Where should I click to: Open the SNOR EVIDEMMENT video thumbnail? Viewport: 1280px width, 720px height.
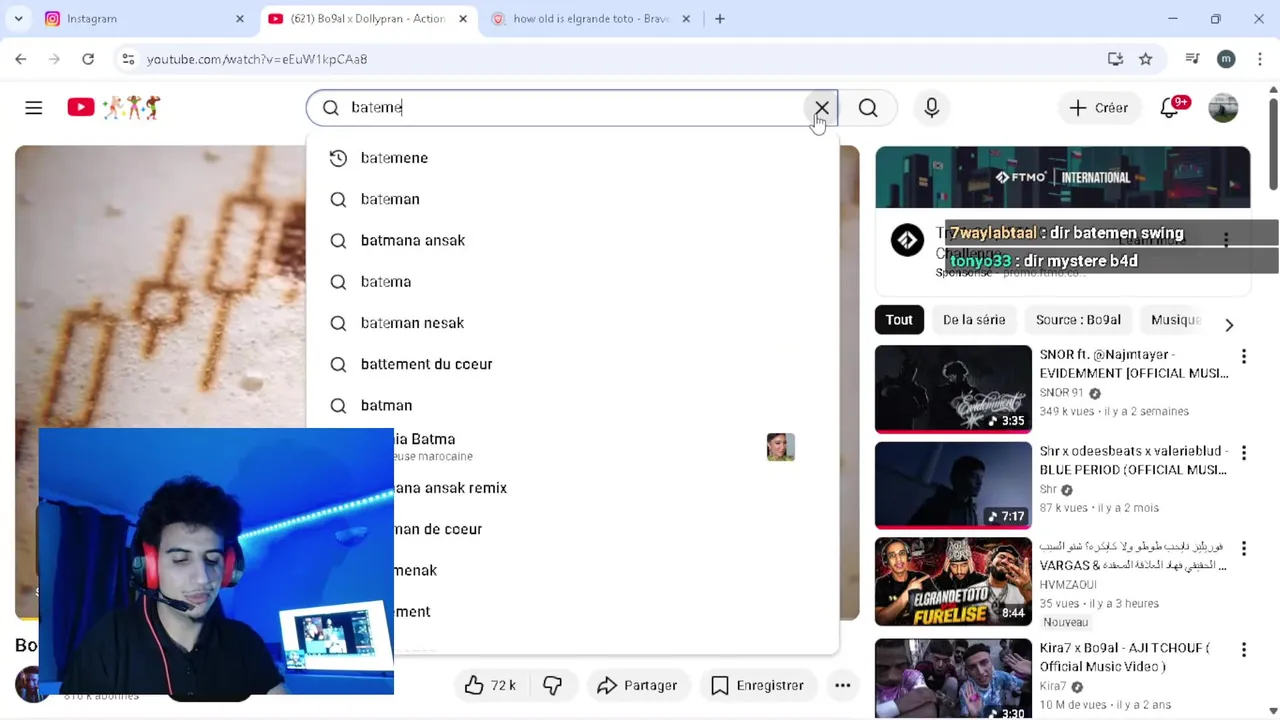[x=953, y=389]
